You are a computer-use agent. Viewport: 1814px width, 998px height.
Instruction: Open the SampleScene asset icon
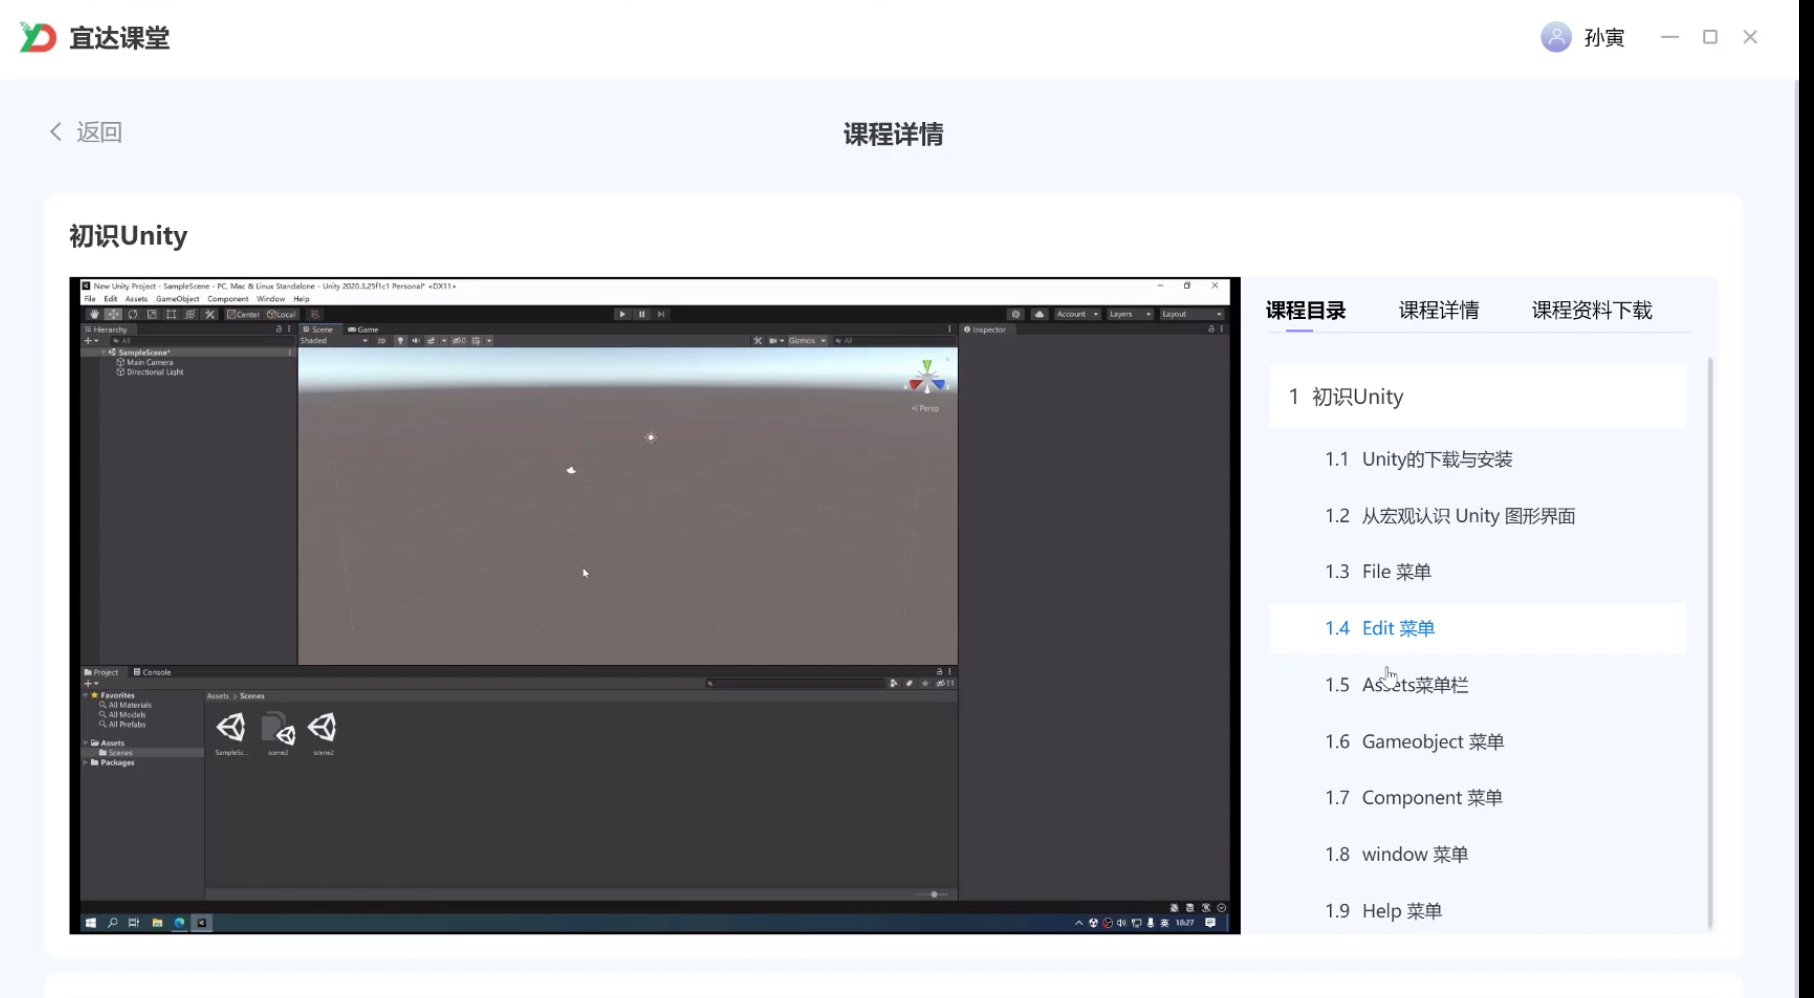coord(231,728)
